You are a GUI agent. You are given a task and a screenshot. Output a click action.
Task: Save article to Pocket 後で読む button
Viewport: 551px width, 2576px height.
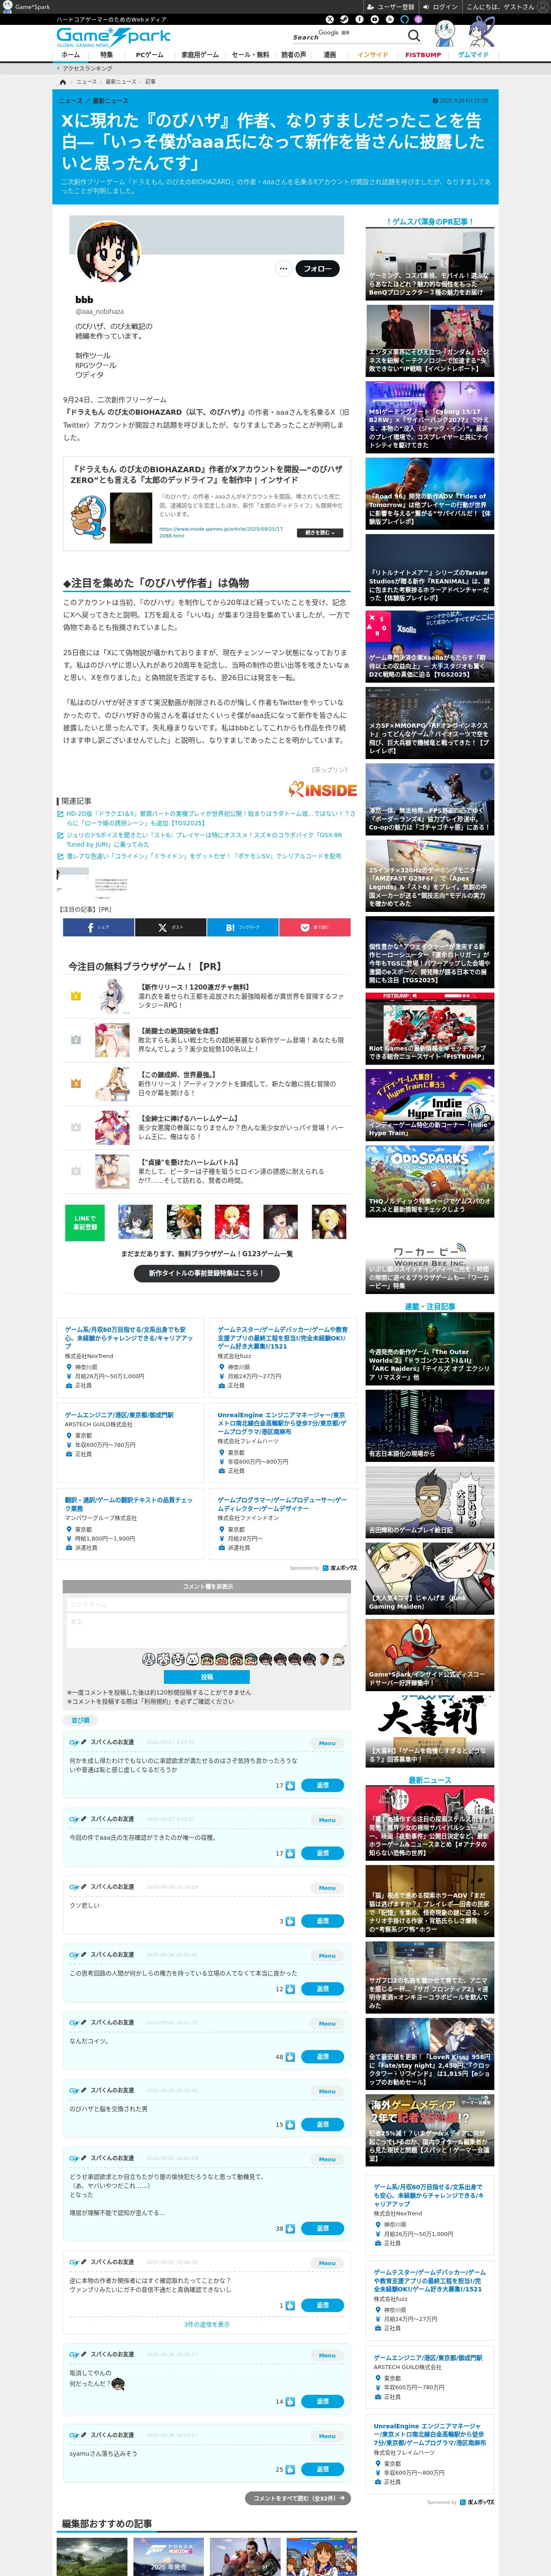click(x=314, y=927)
